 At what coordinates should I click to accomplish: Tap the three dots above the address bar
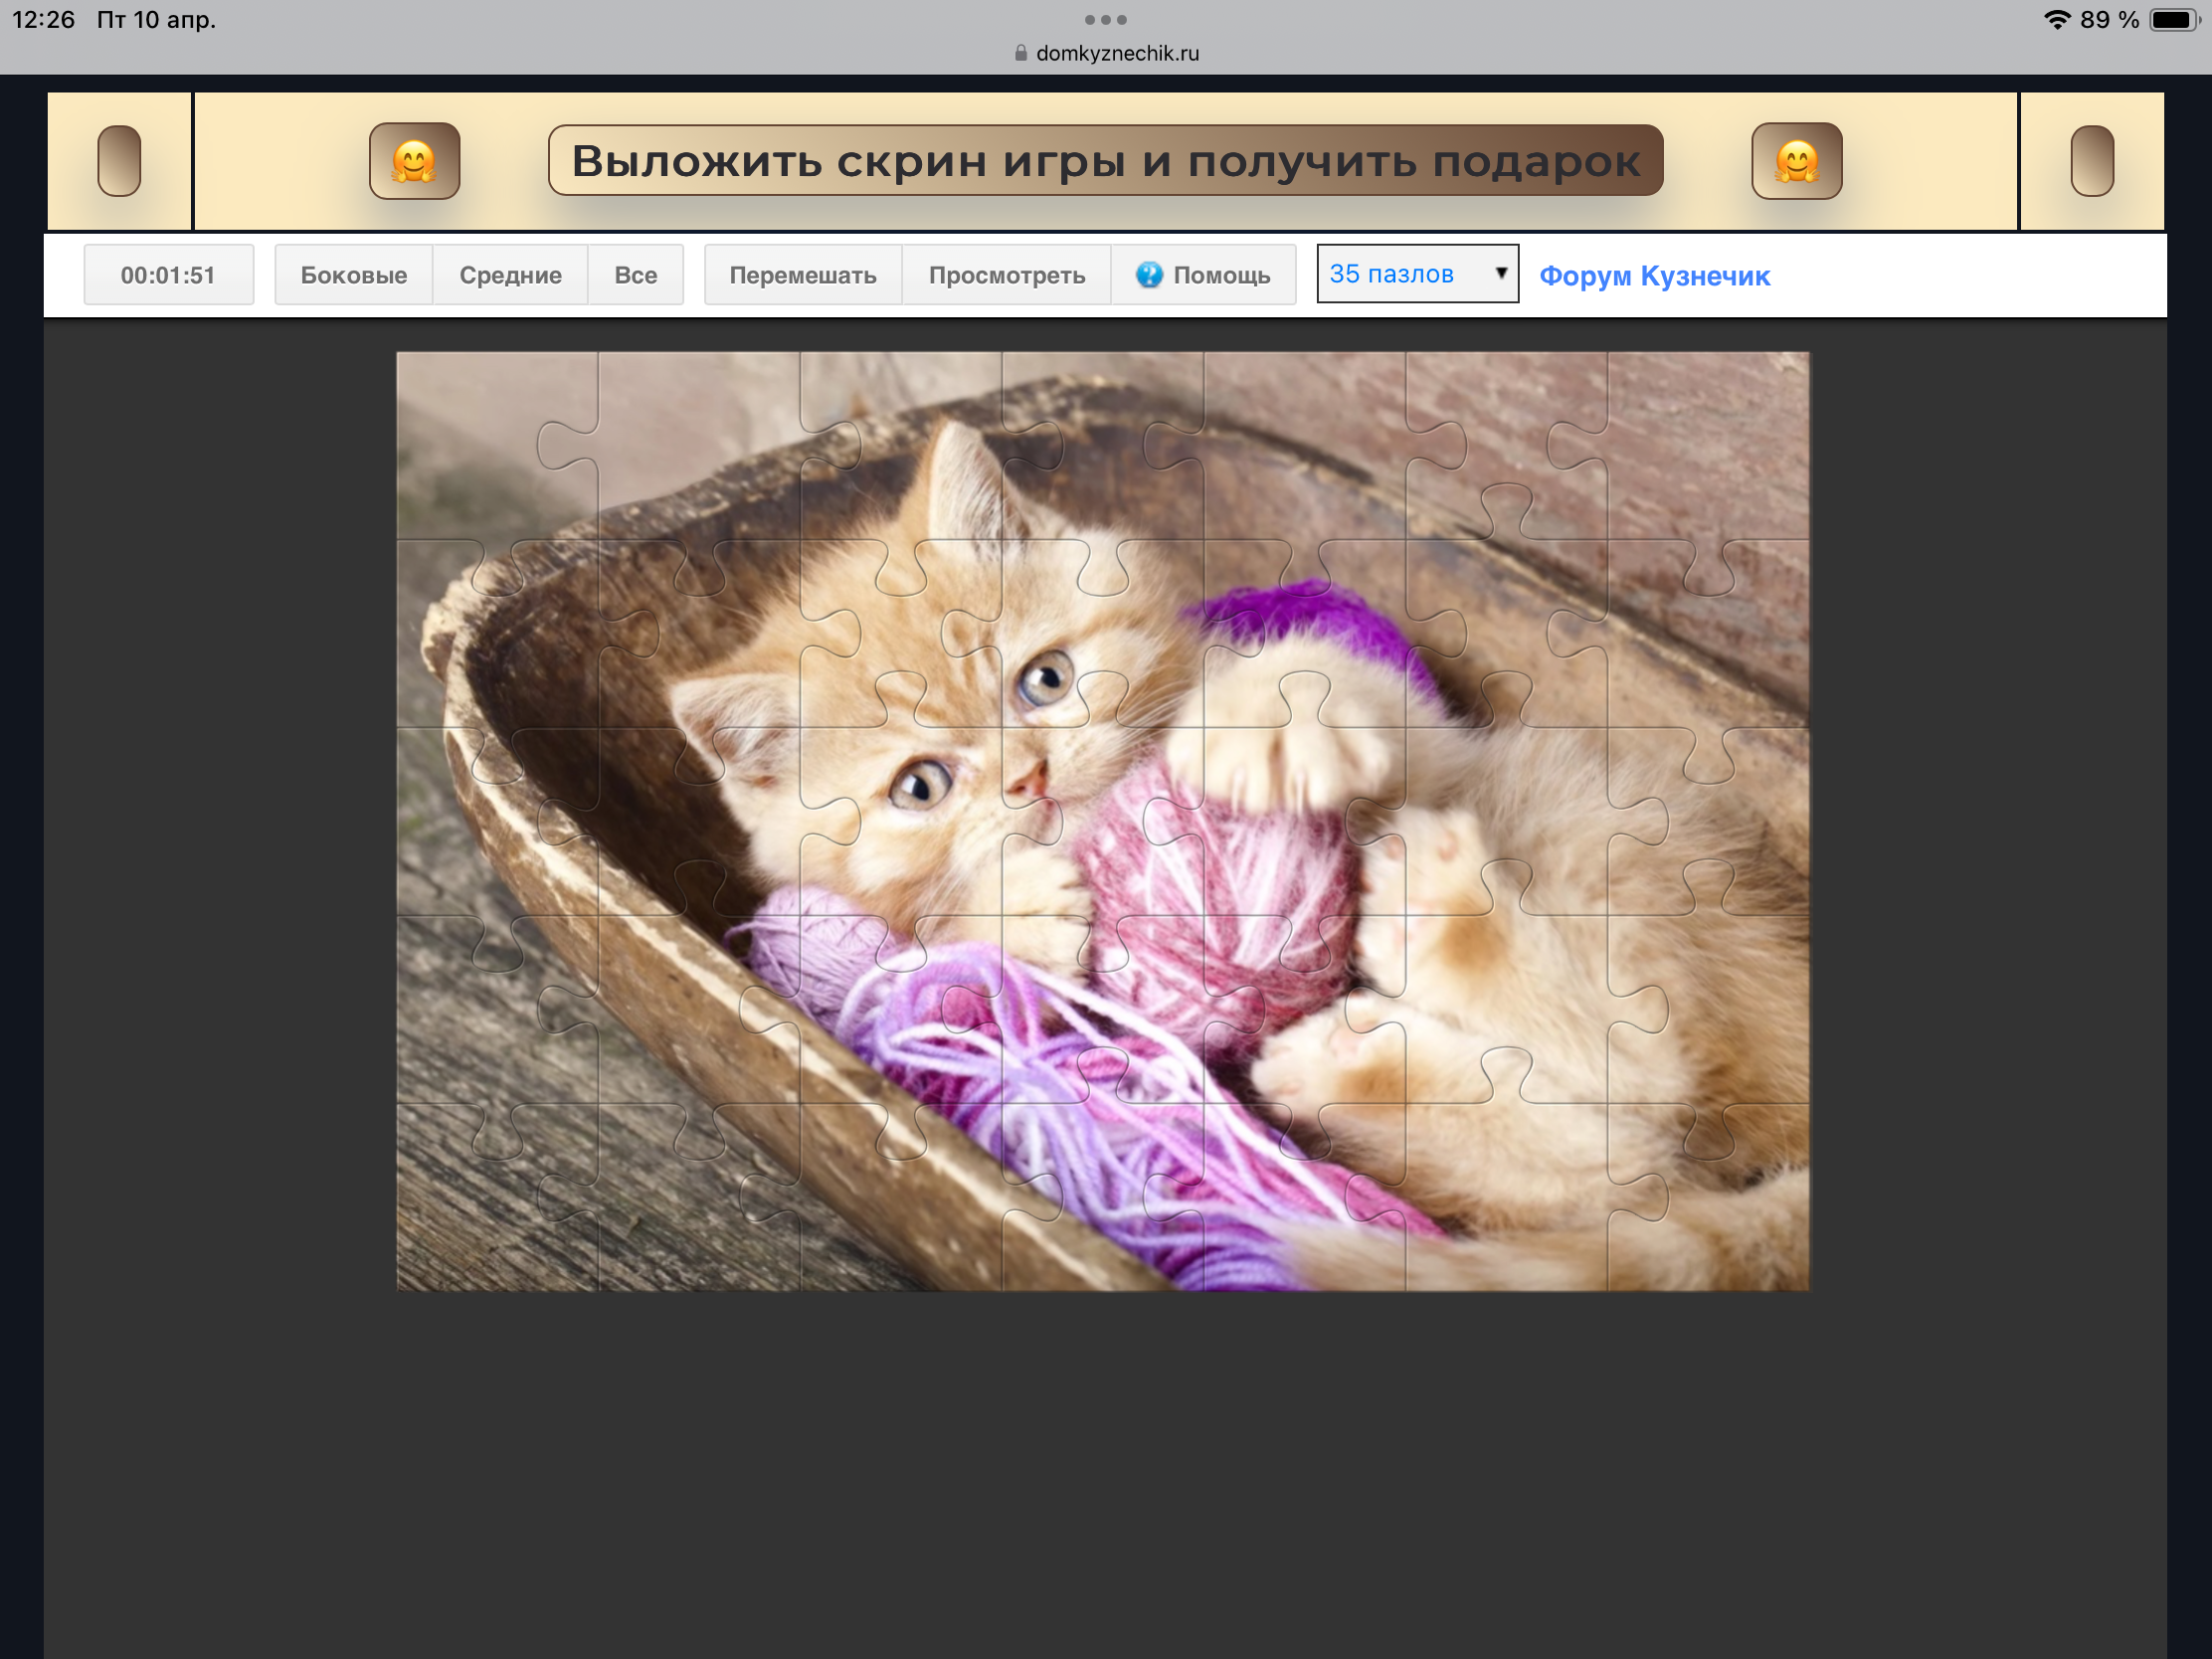point(1105,20)
